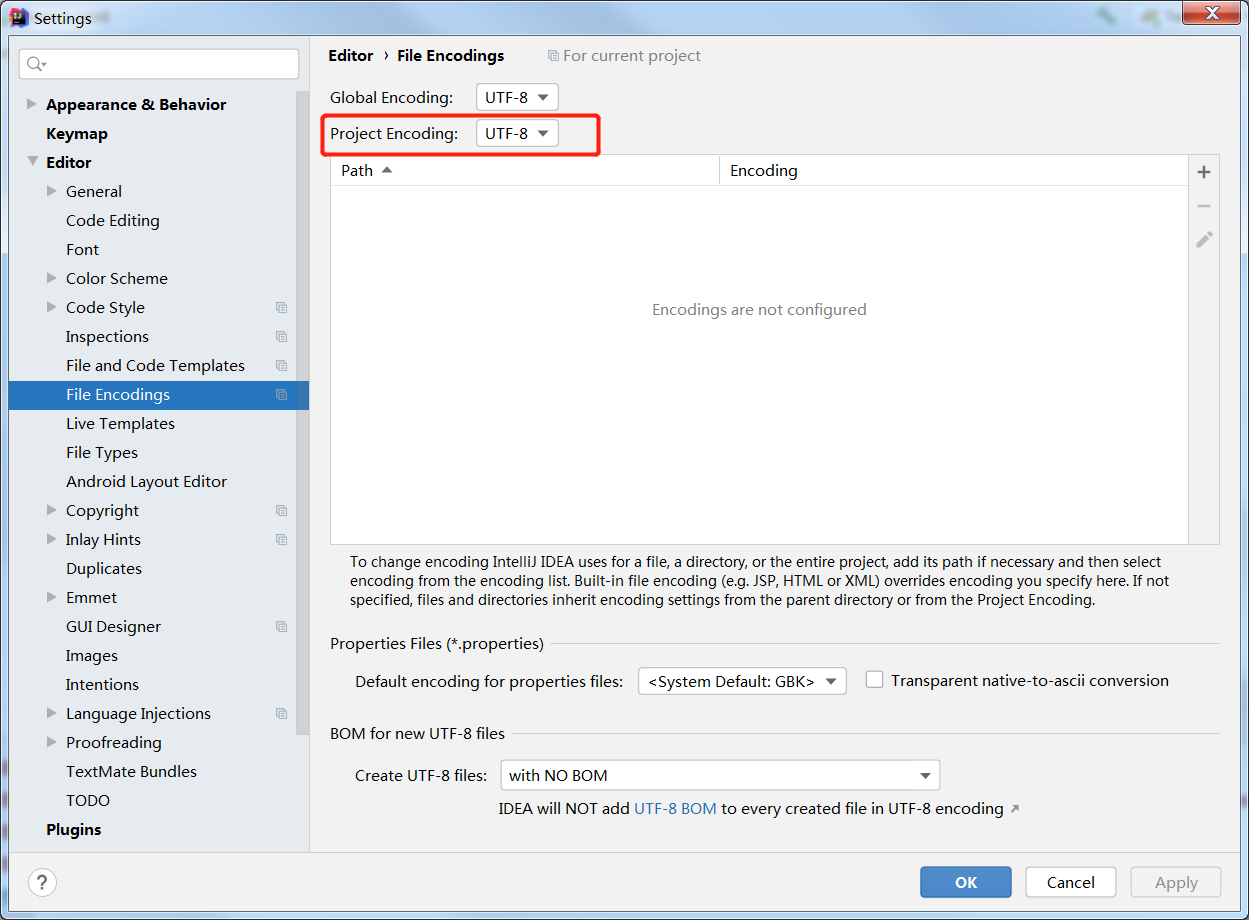Click the help question mark icon
This screenshot has width=1249, height=920.
pyautogui.click(x=42, y=882)
